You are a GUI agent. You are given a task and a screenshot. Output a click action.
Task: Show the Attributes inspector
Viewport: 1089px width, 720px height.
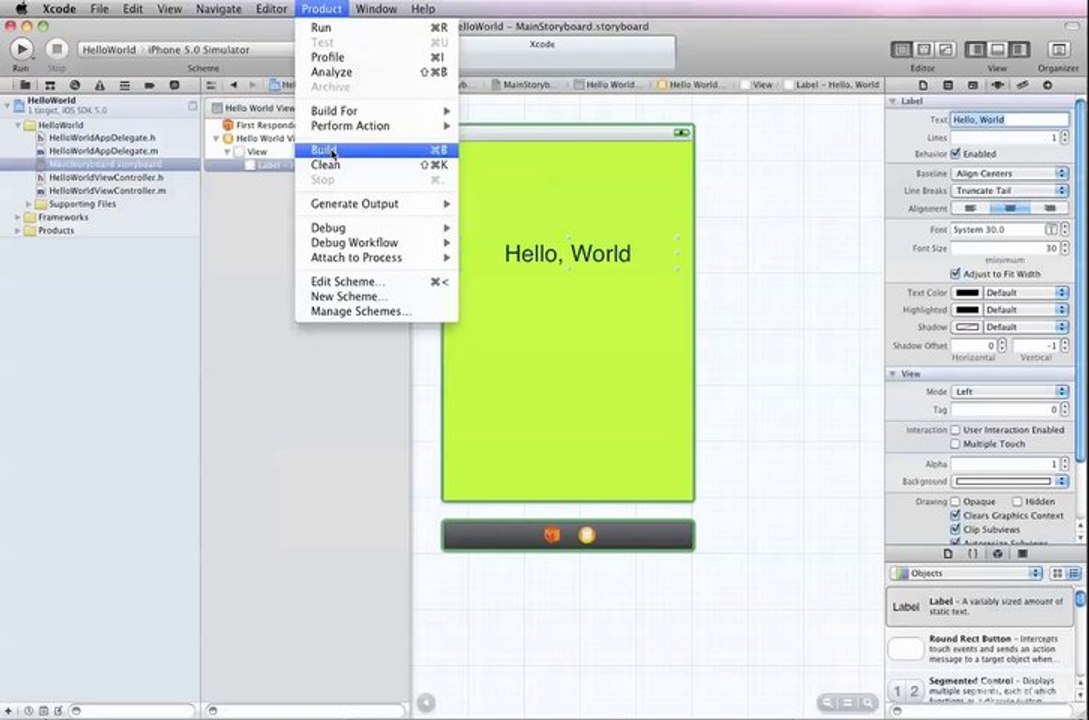(x=998, y=85)
